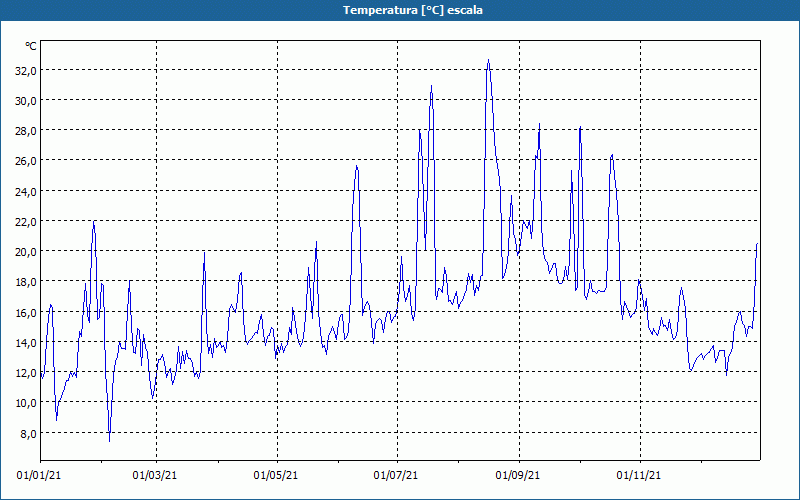
Task: Click the 22,0 y-axis label
Action: [x=26, y=222]
